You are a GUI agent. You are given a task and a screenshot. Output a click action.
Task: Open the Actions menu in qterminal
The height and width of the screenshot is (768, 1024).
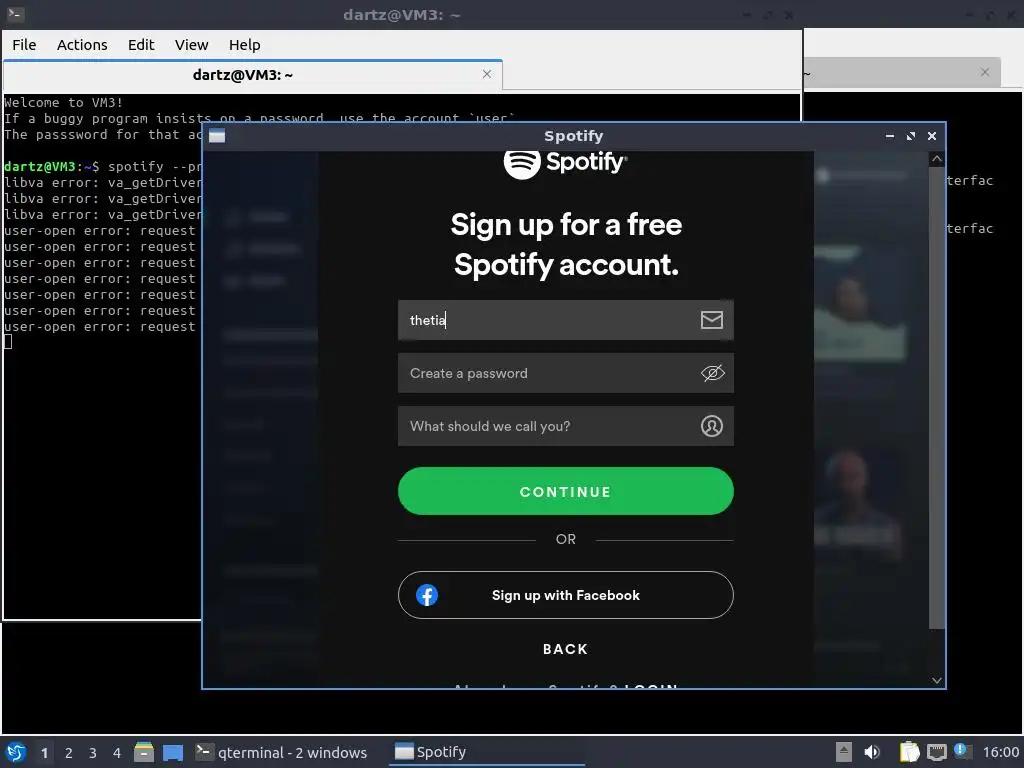pyautogui.click(x=82, y=45)
